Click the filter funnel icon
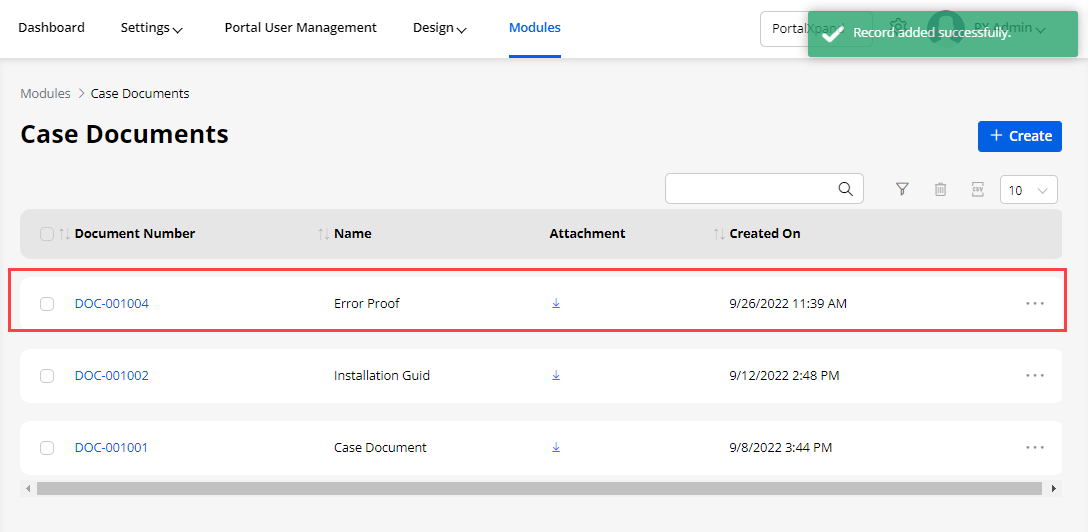Viewport: 1088px width, 532px height. coord(902,189)
